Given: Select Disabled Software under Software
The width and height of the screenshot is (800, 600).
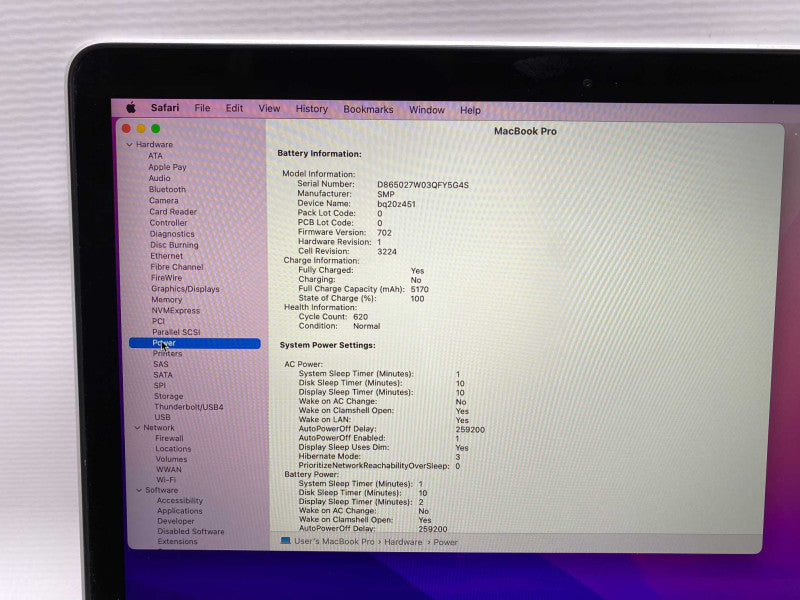Looking at the screenshot, I should coord(191,532).
